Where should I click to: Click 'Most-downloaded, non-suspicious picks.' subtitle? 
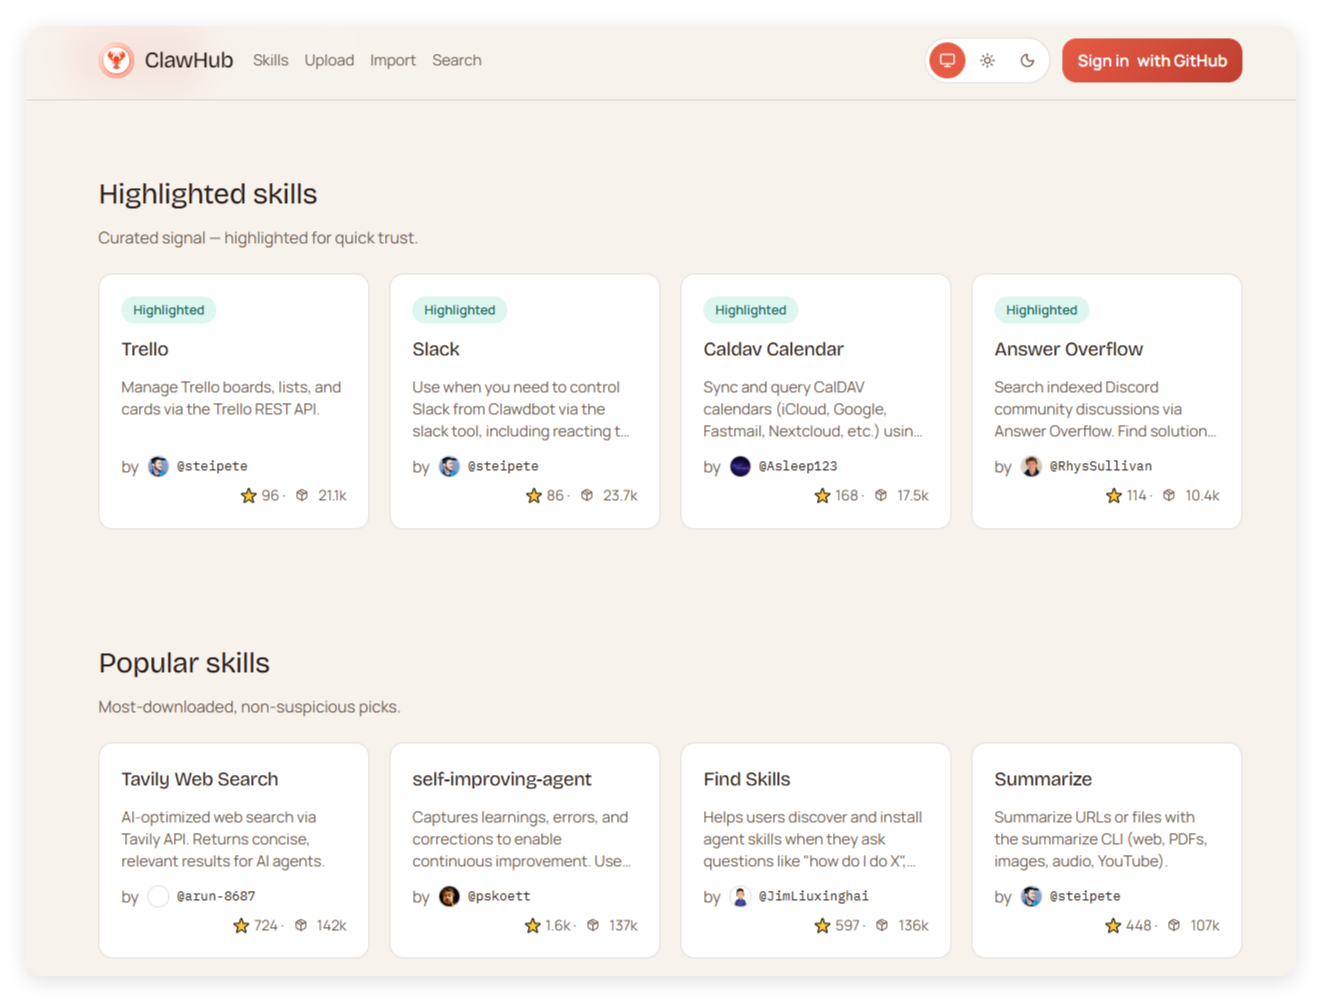click(249, 707)
